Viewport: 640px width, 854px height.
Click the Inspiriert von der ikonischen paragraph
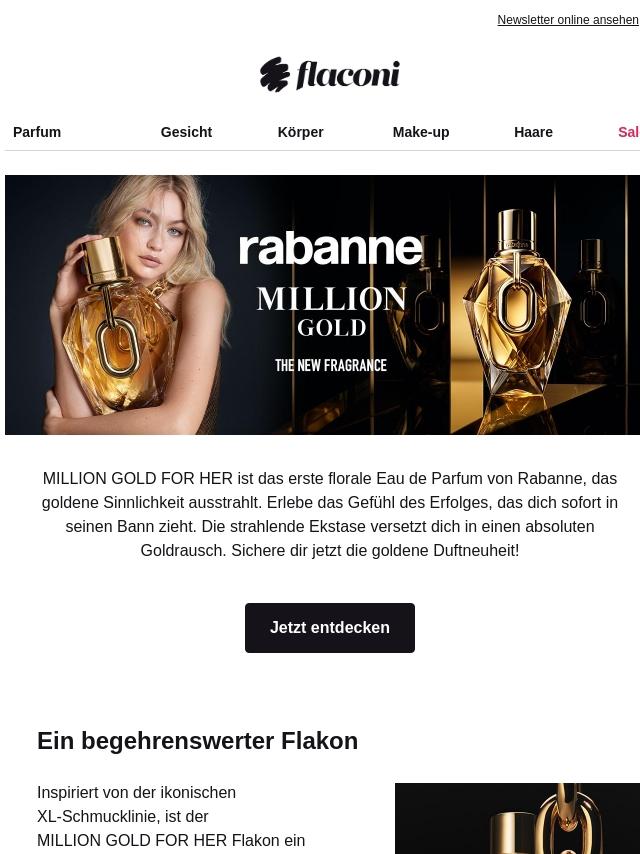coord(171,816)
